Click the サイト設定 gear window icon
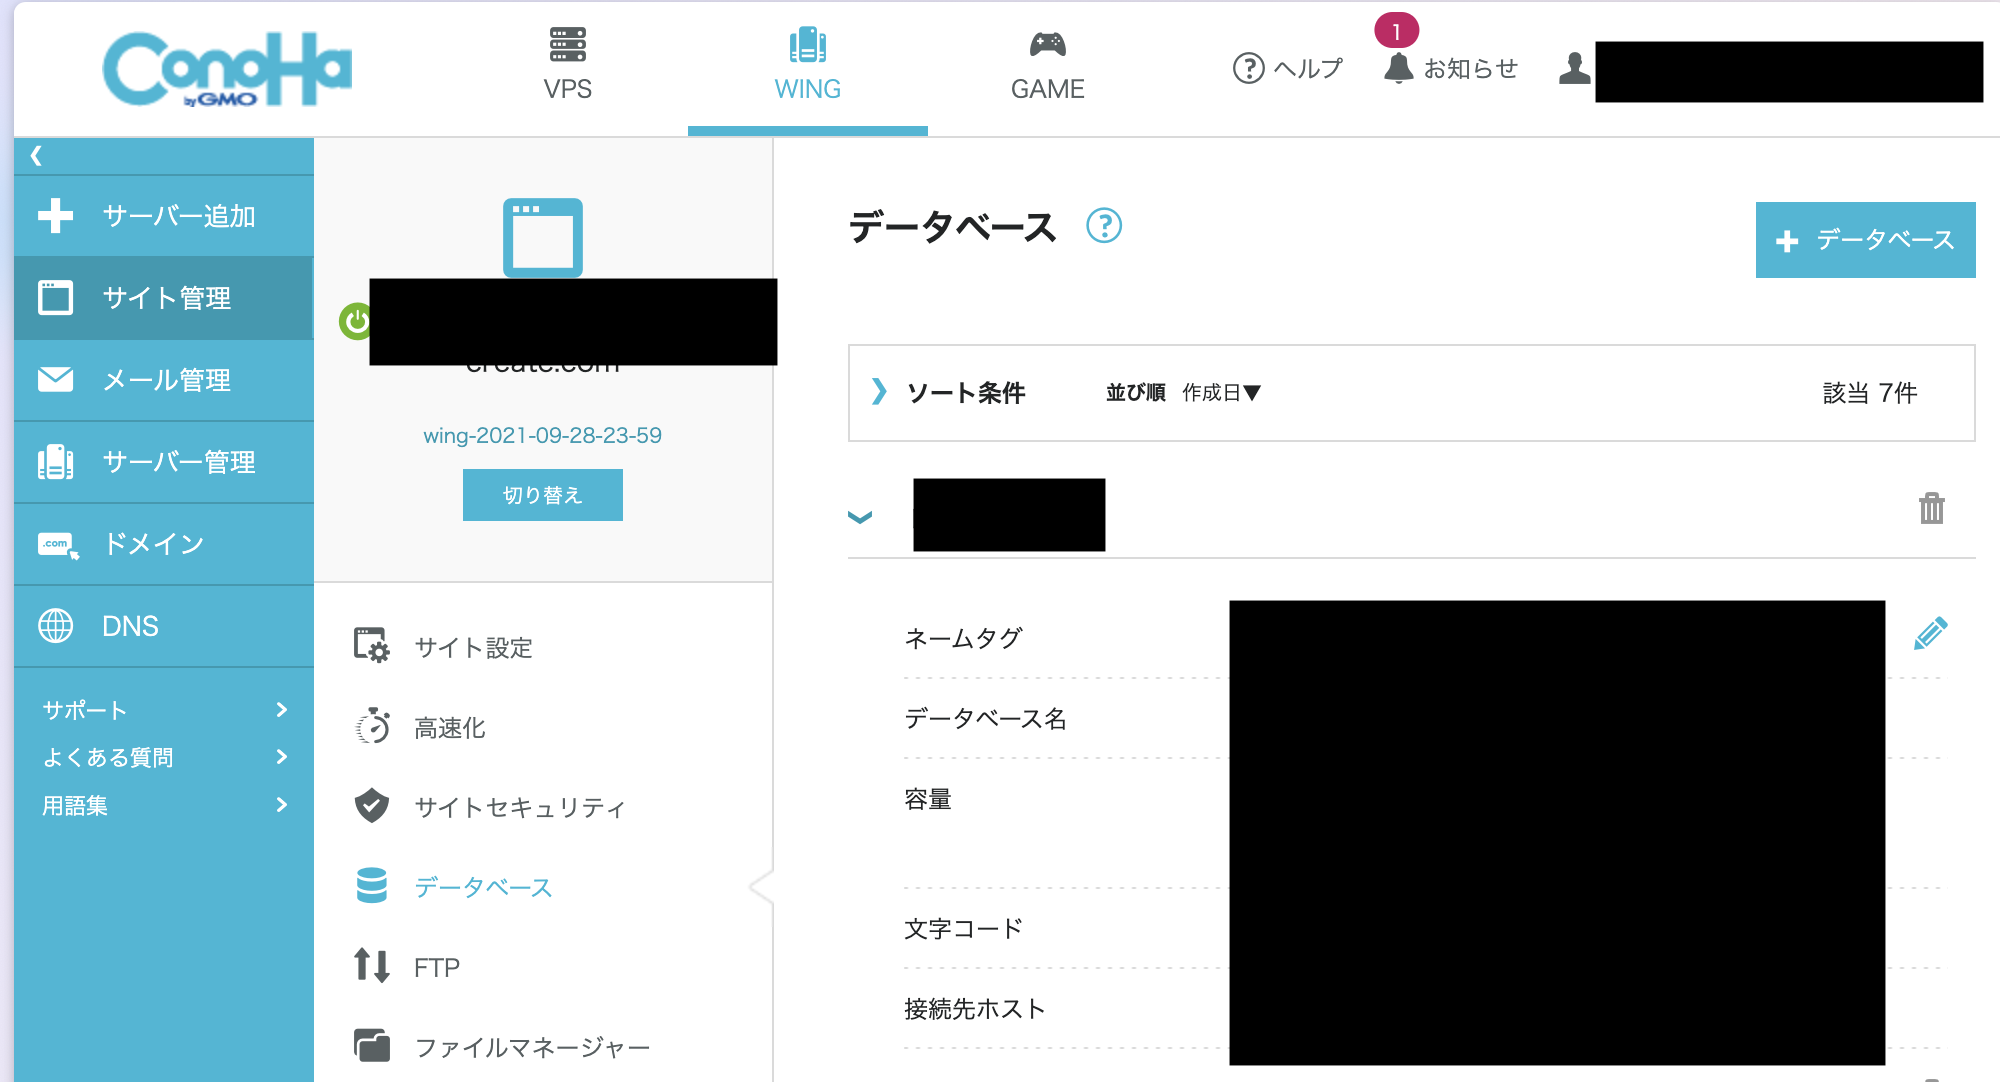 (371, 645)
